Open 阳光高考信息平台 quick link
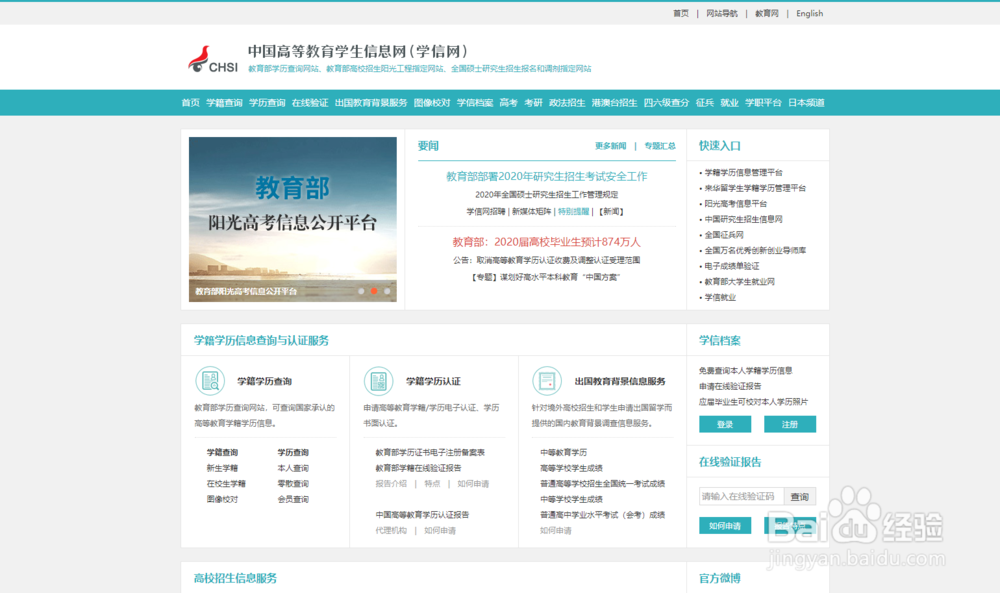Screen dimensions: 1000x593 click(x=735, y=203)
